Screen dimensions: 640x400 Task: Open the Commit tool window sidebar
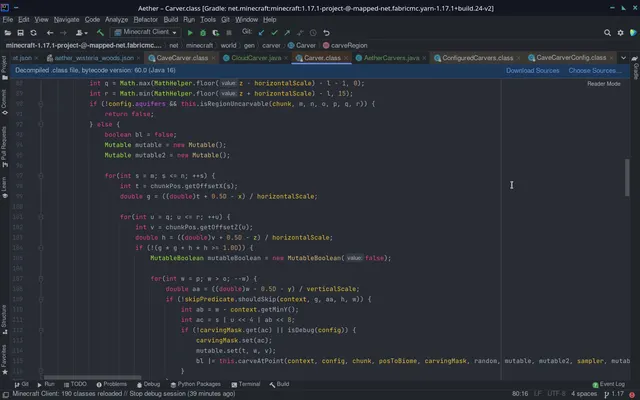pos(4,102)
